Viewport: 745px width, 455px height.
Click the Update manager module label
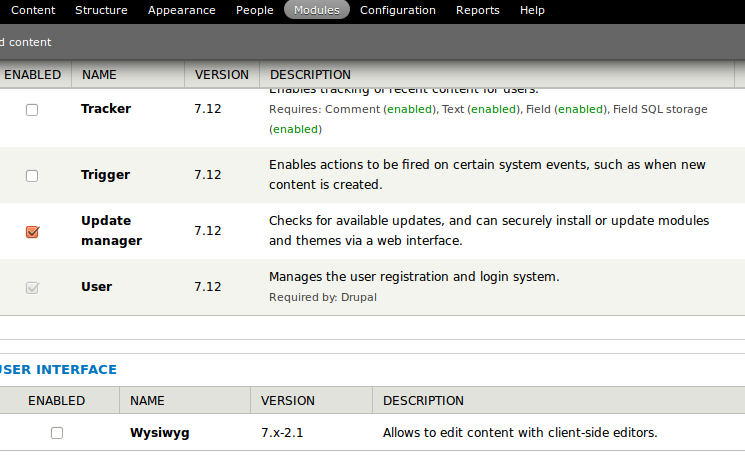click(111, 230)
